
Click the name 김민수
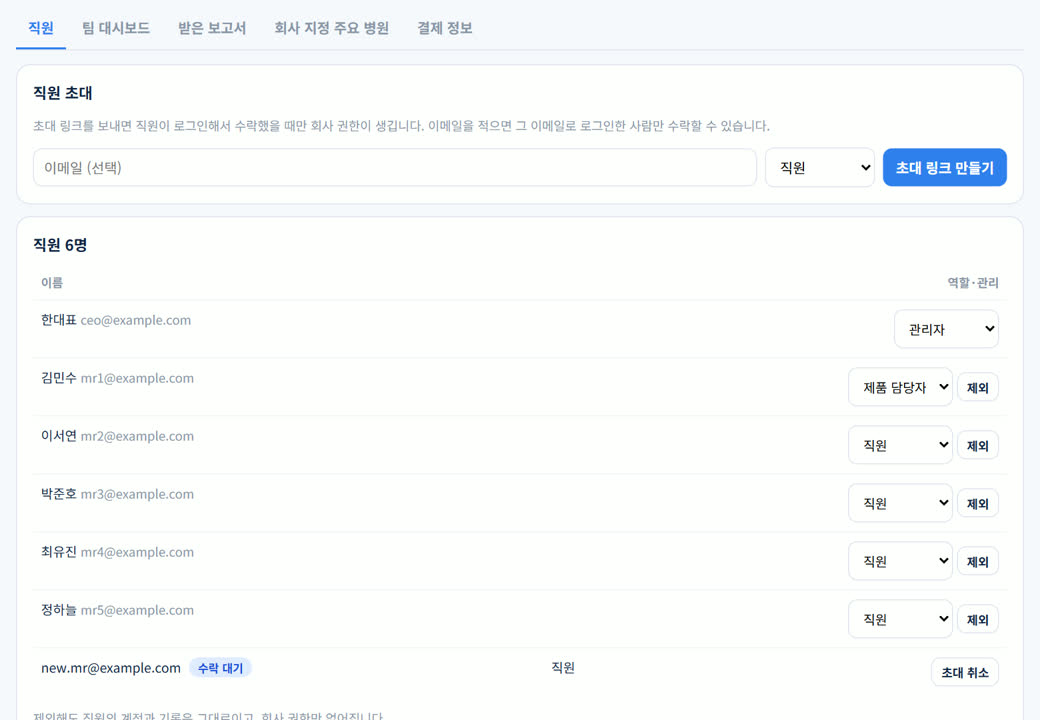pos(58,378)
